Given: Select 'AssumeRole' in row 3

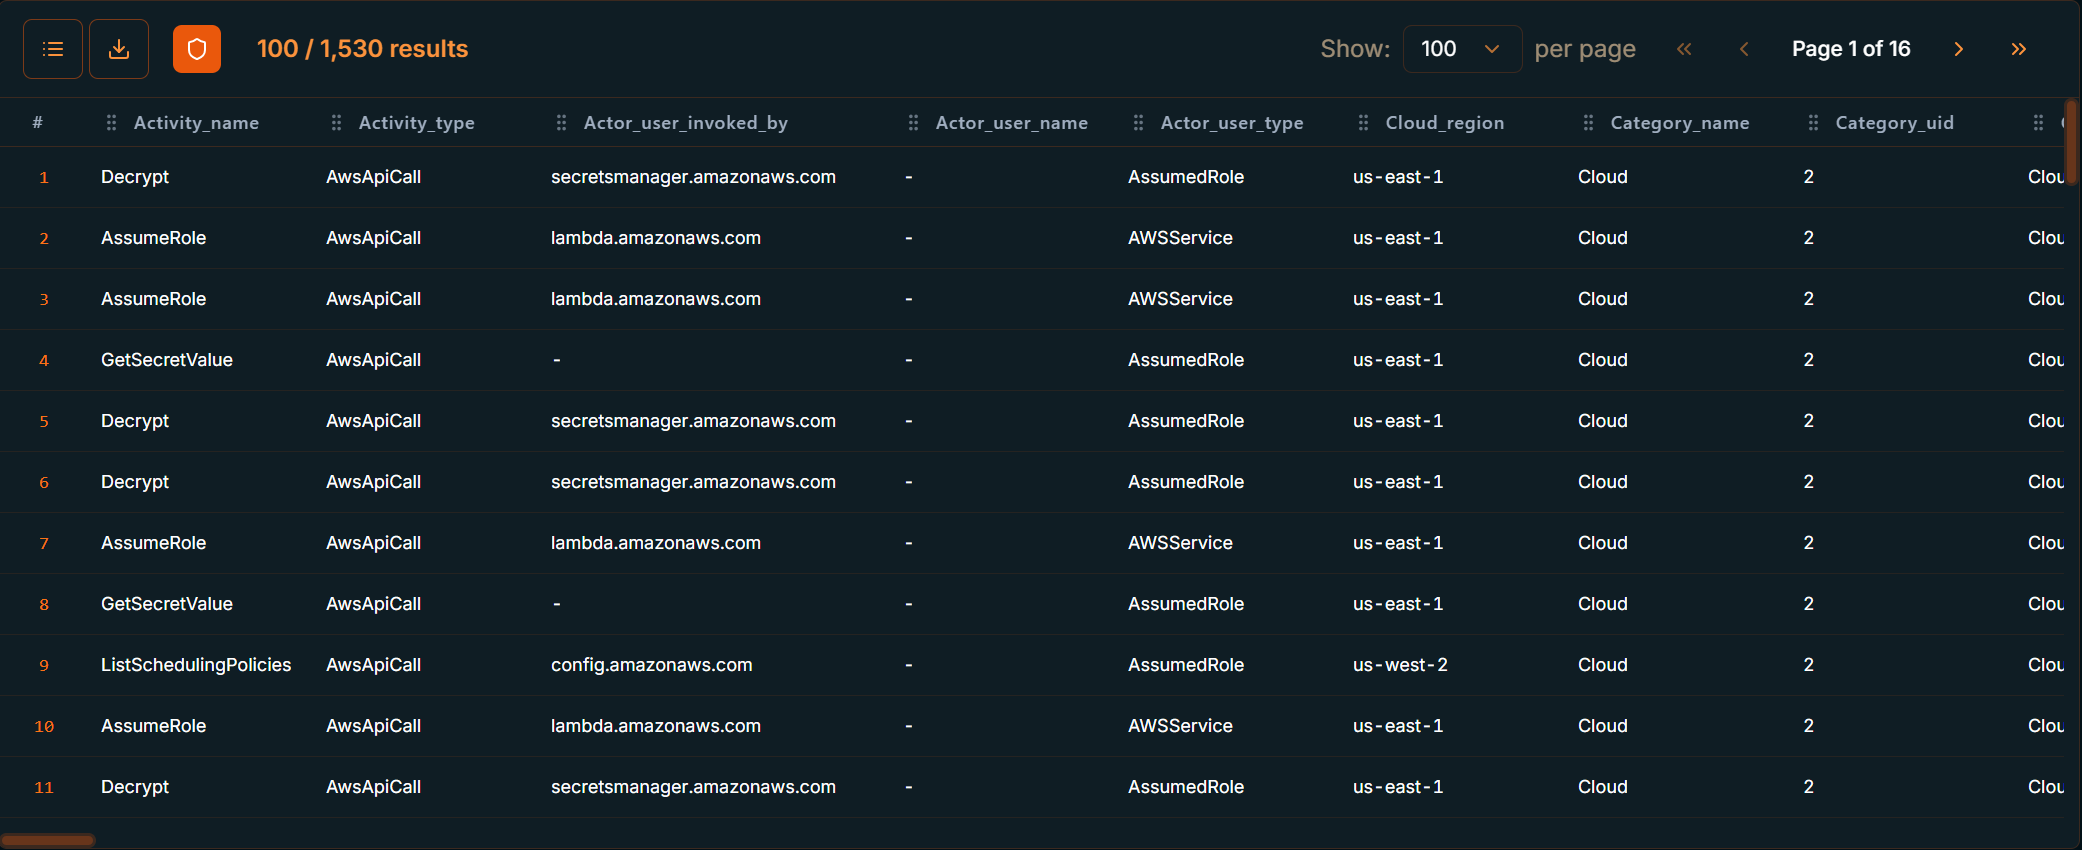Looking at the screenshot, I should 153,299.
